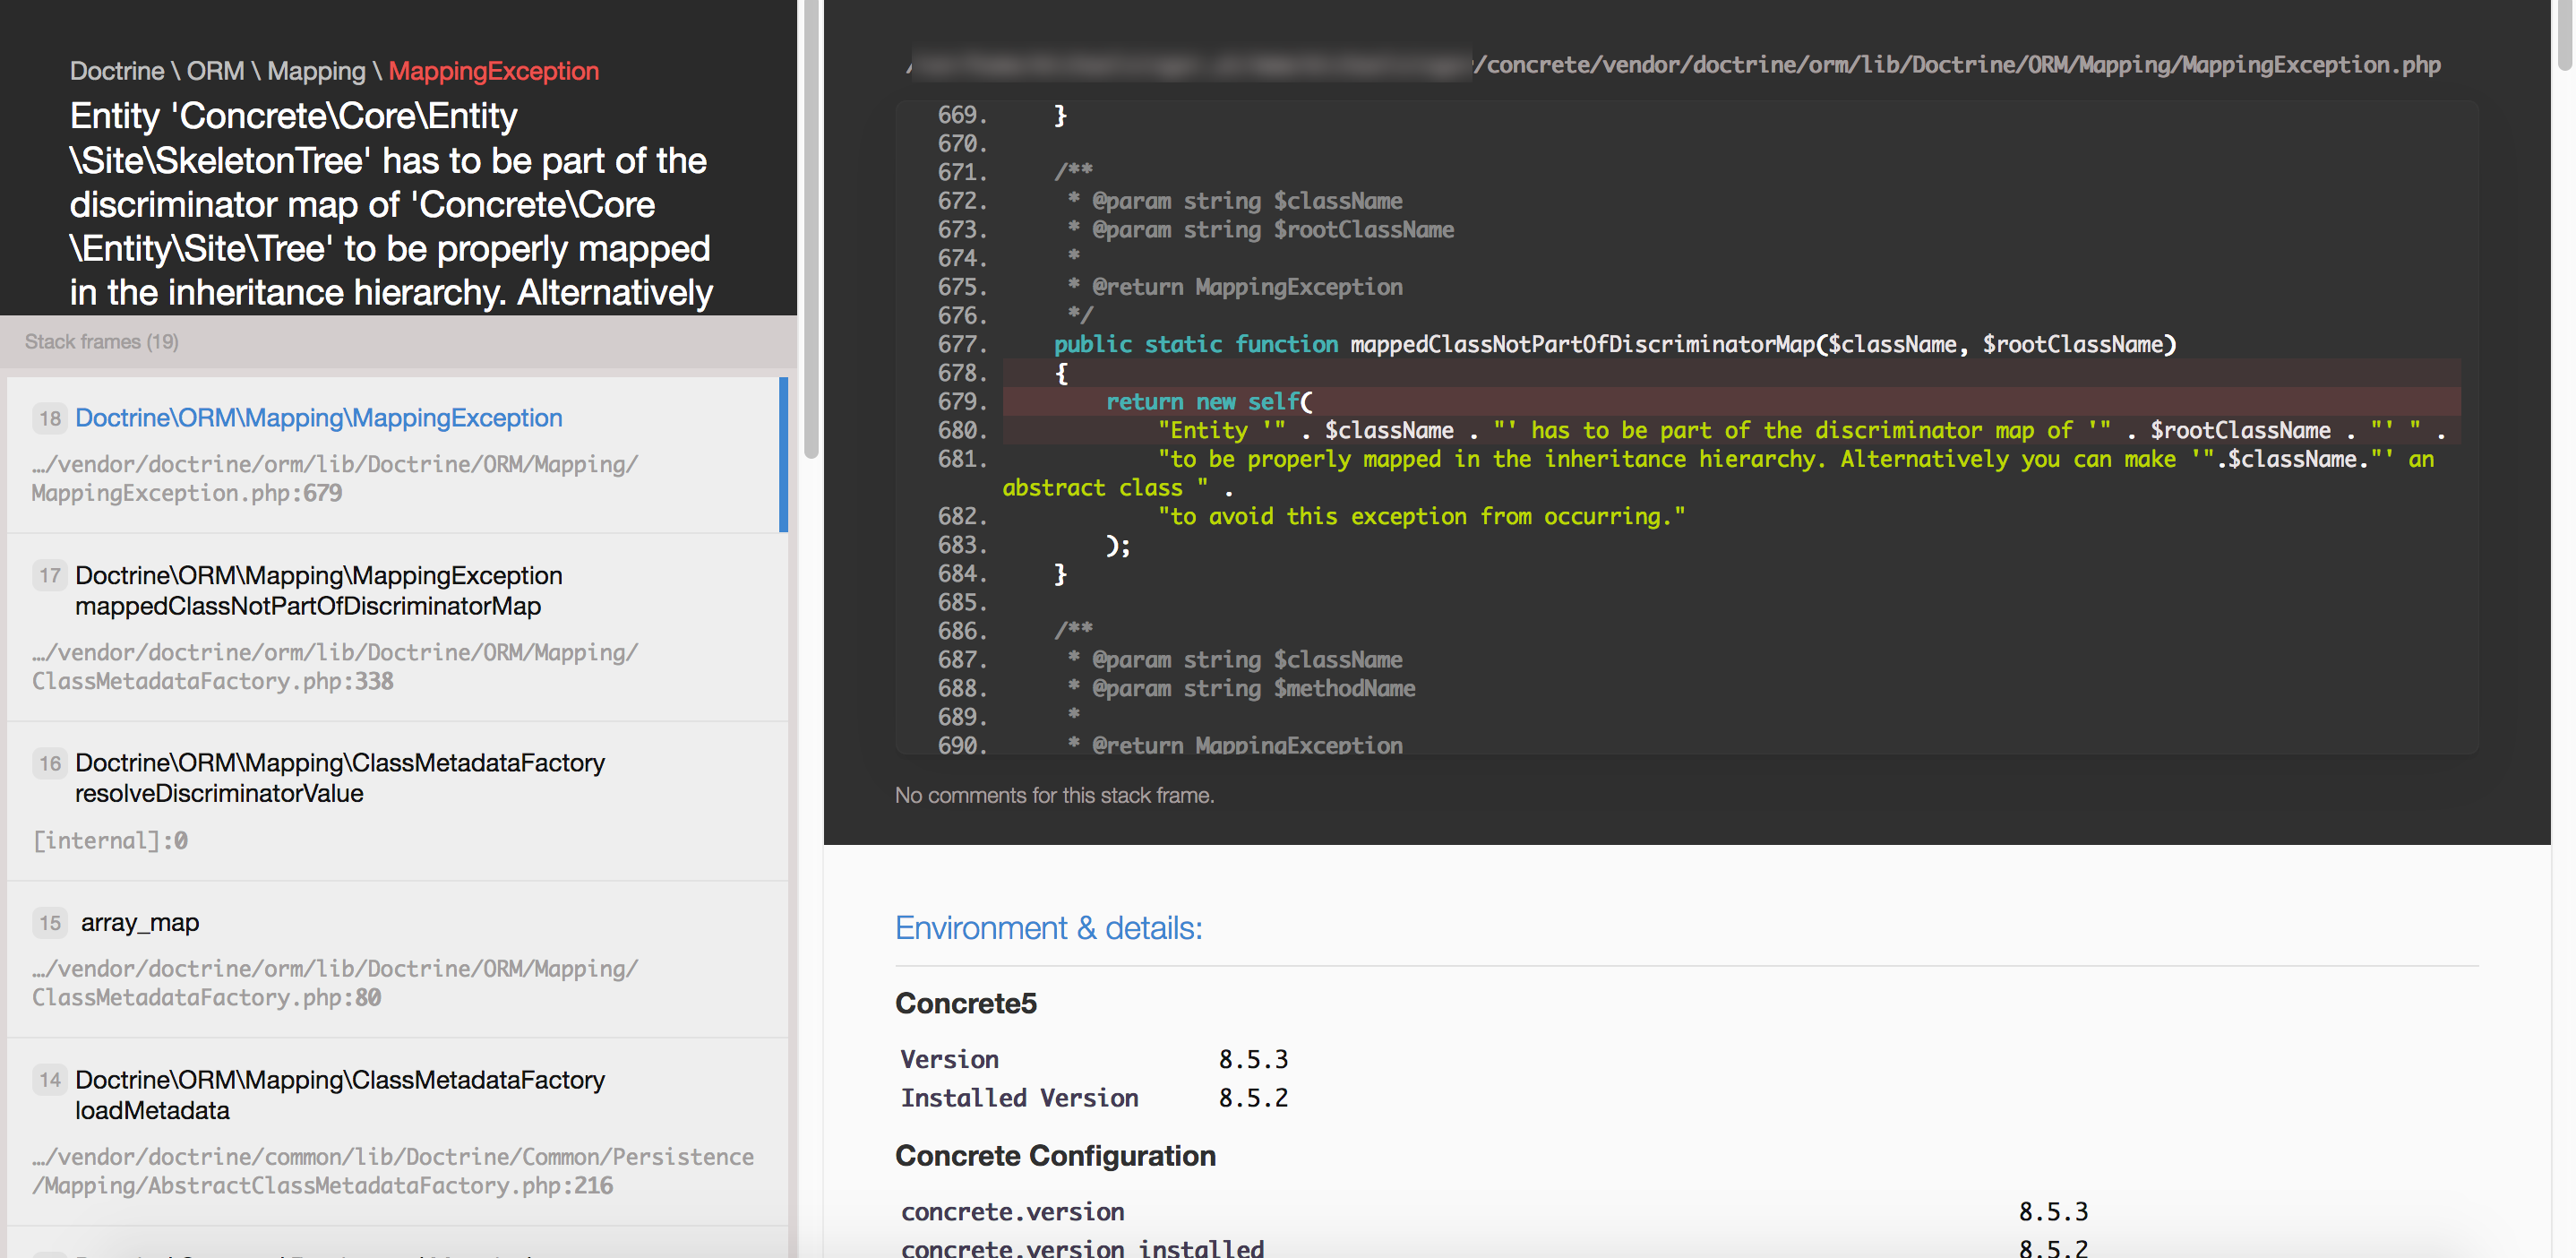Viewport: 2576px width, 1258px height.
Task: Open stack frame 14 loadMetadata
Action: tap(397, 1132)
